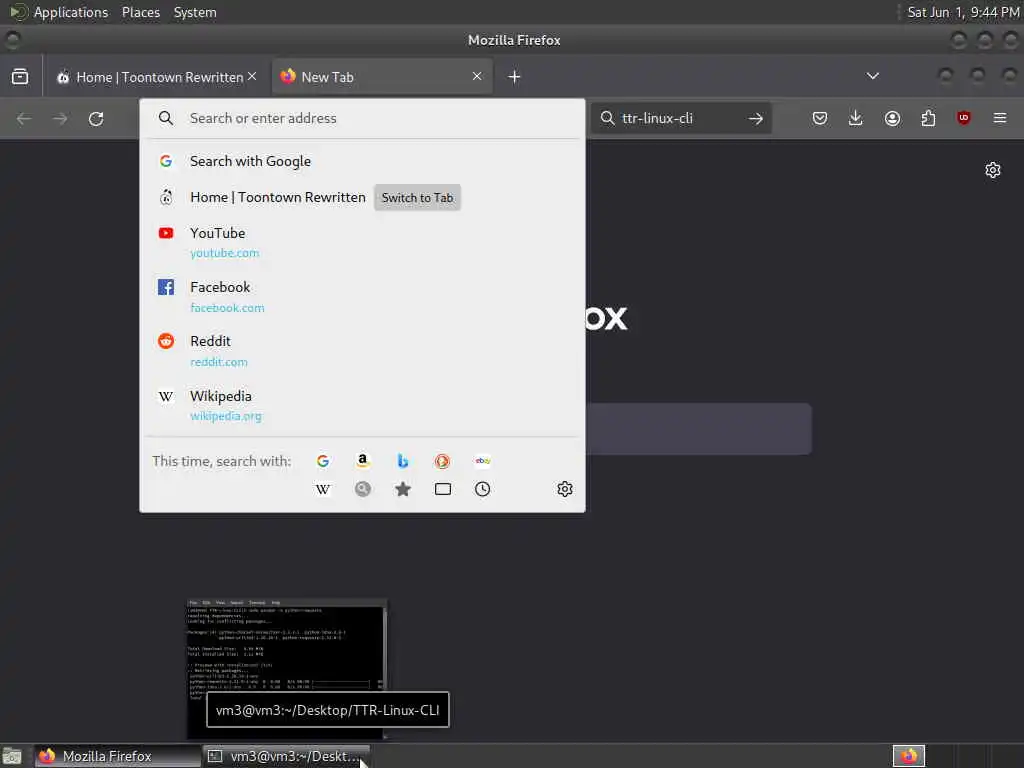Search this time with DuckDuckGo
This screenshot has width=1024, height=768.
(x=442, y=461)
